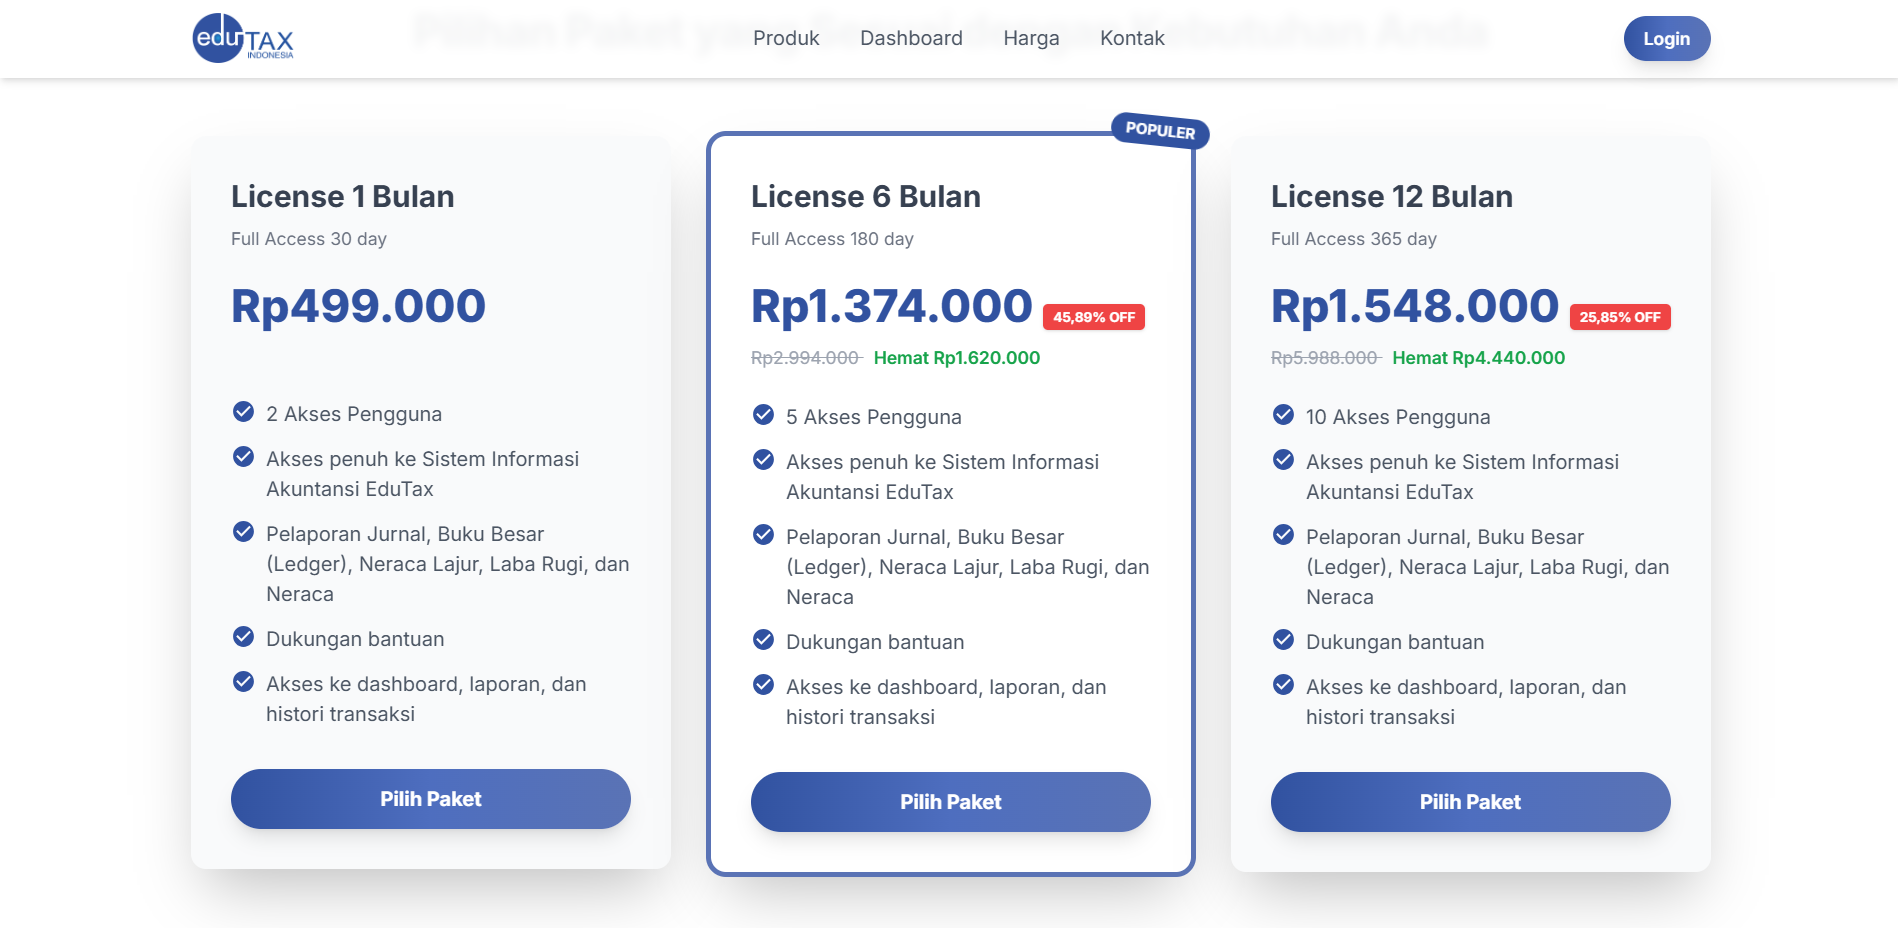Image resolution: width=1898 pixels, height=928 pixels.
Task: Click checkmark next to Dukungan bantuan in 1 Bulan
Action: (243, 637)
